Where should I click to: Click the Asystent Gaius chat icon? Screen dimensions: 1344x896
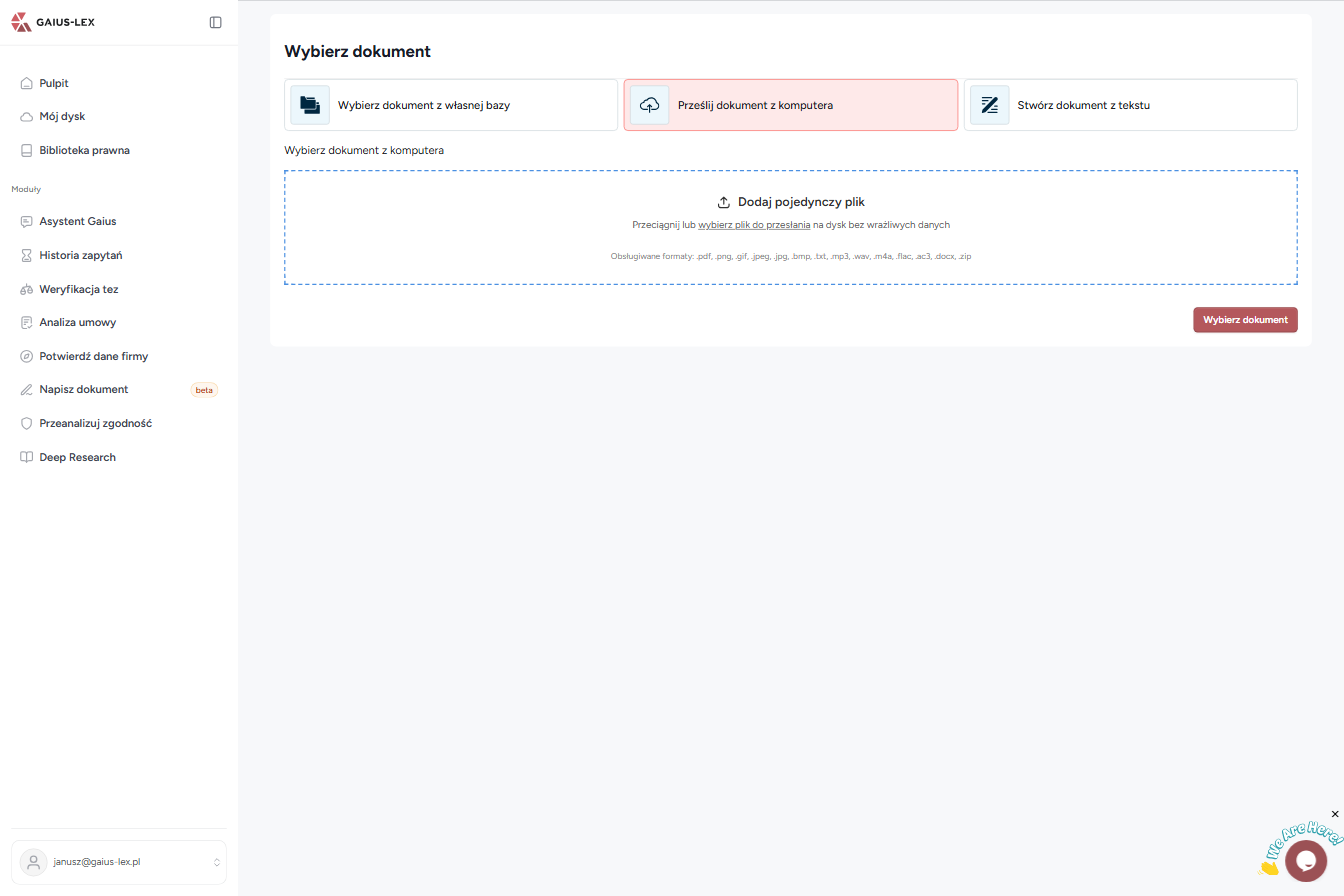[27, 222]
